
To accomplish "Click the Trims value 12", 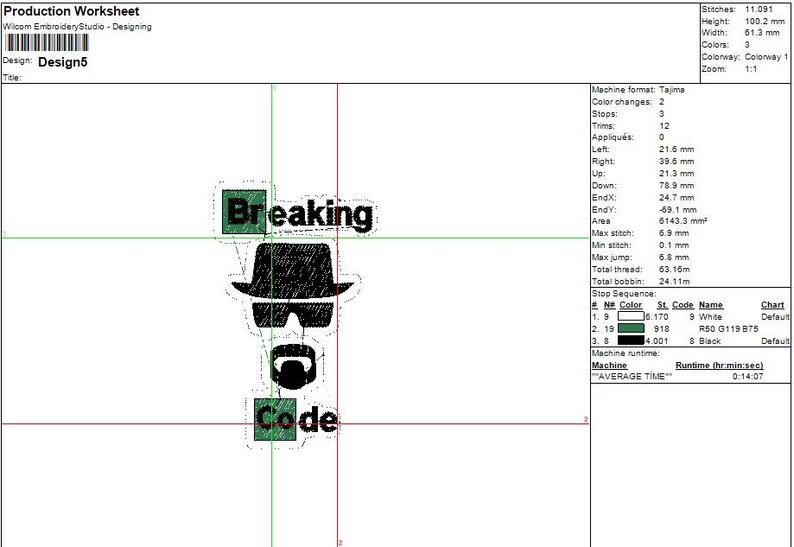I will click(x=664, y=126).
